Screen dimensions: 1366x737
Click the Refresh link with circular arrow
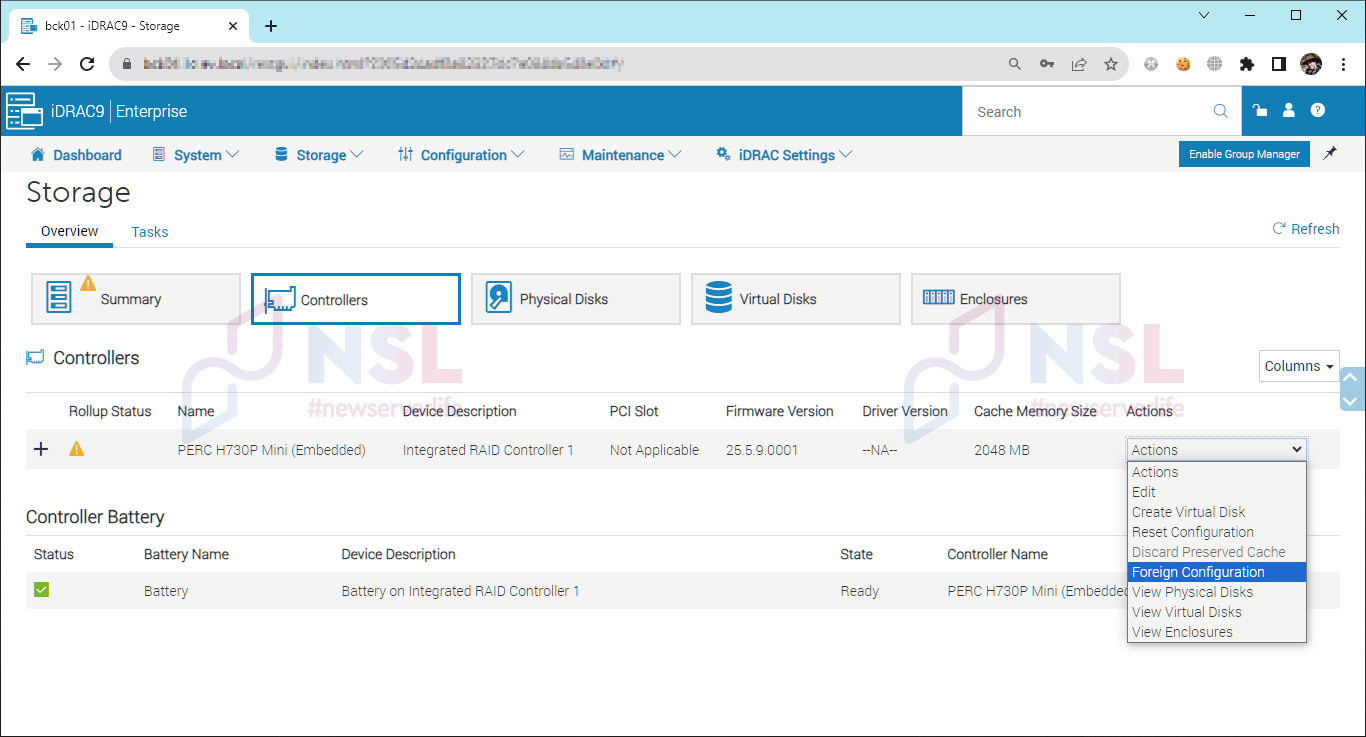click(x=1305, y=229)
